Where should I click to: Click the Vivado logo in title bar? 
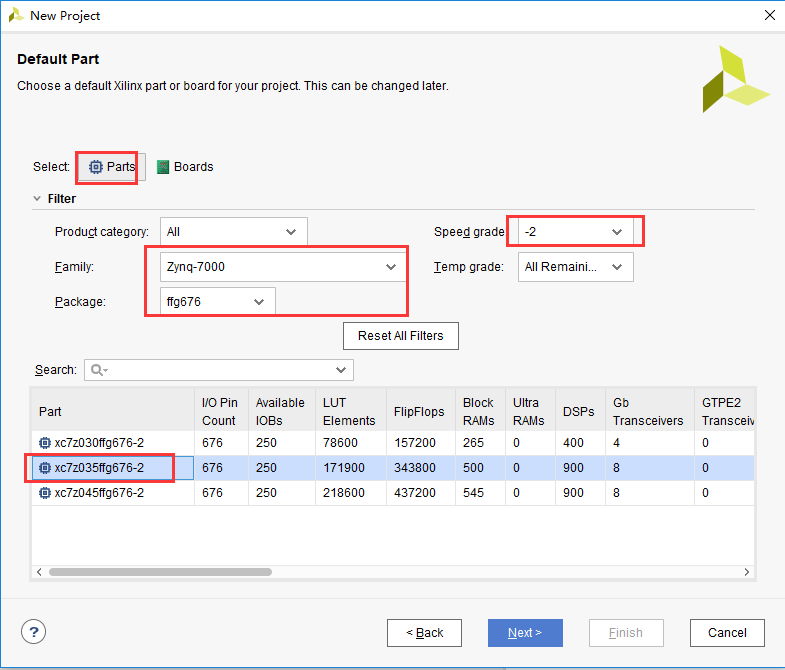[16, 15]
